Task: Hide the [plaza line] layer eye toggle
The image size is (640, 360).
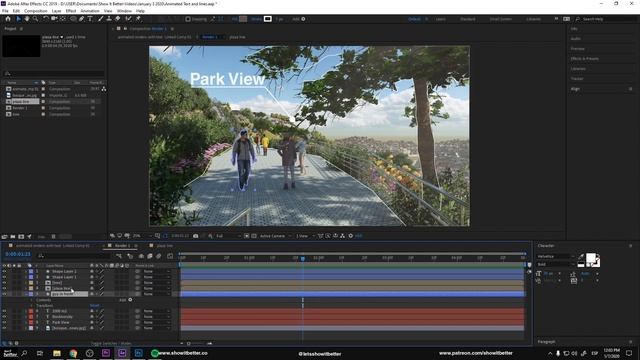Action: pos(4,288)
